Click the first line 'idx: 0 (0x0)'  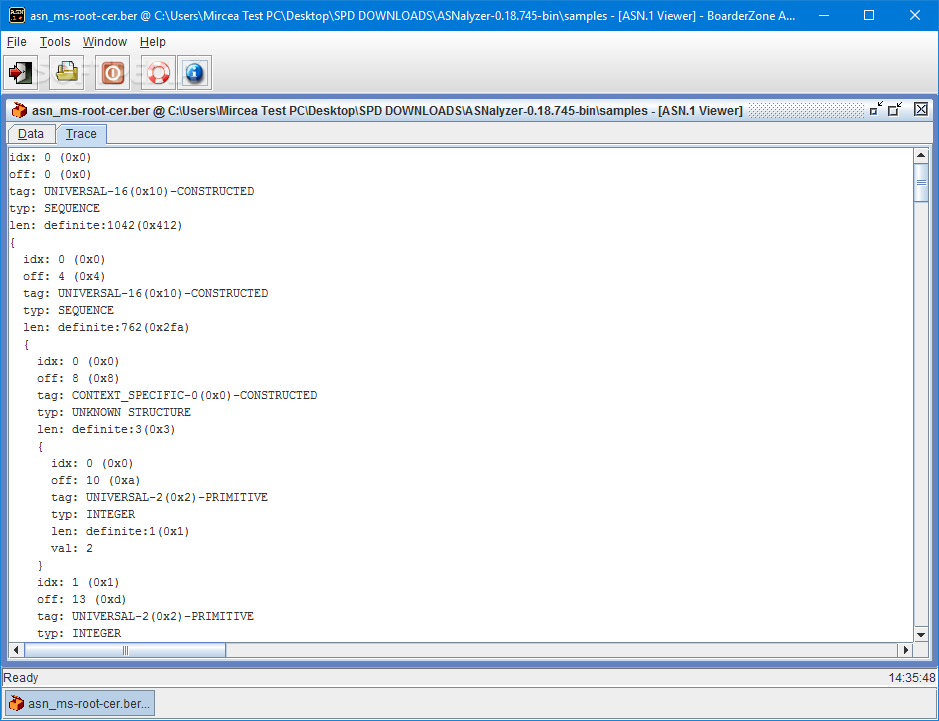click(x=50, y=157)
